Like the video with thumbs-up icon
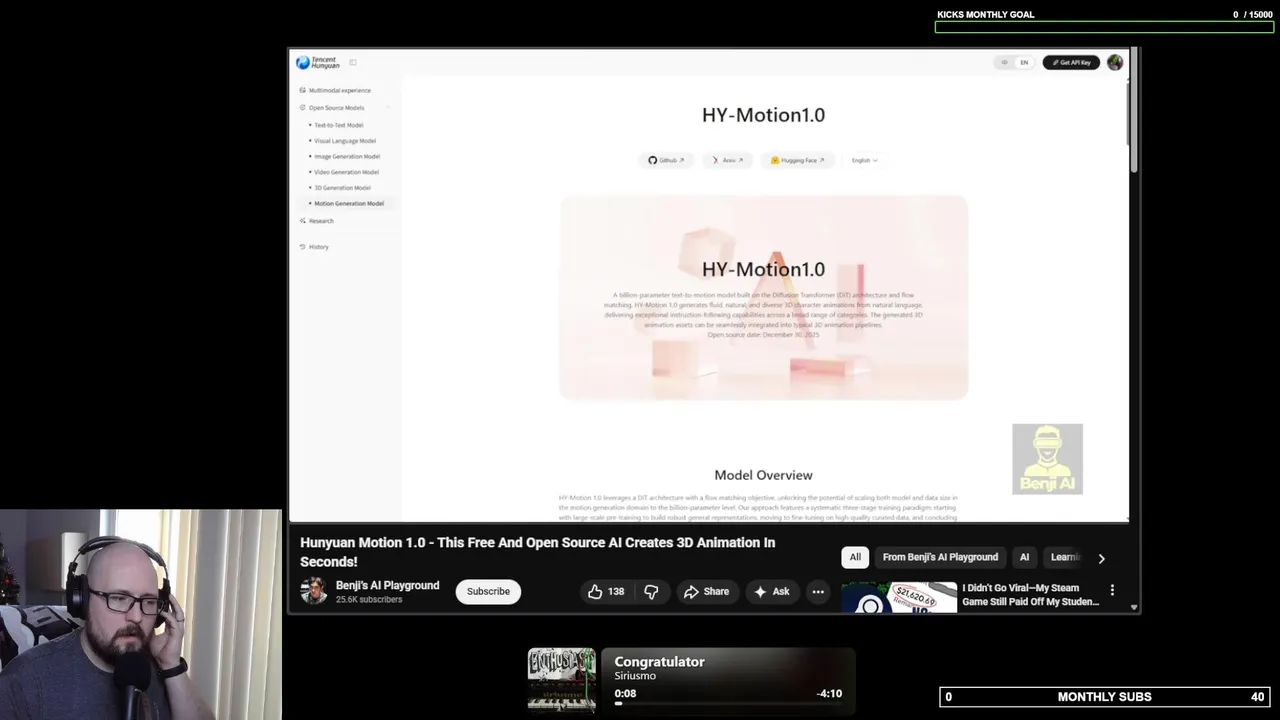 (x=595, y=591)
